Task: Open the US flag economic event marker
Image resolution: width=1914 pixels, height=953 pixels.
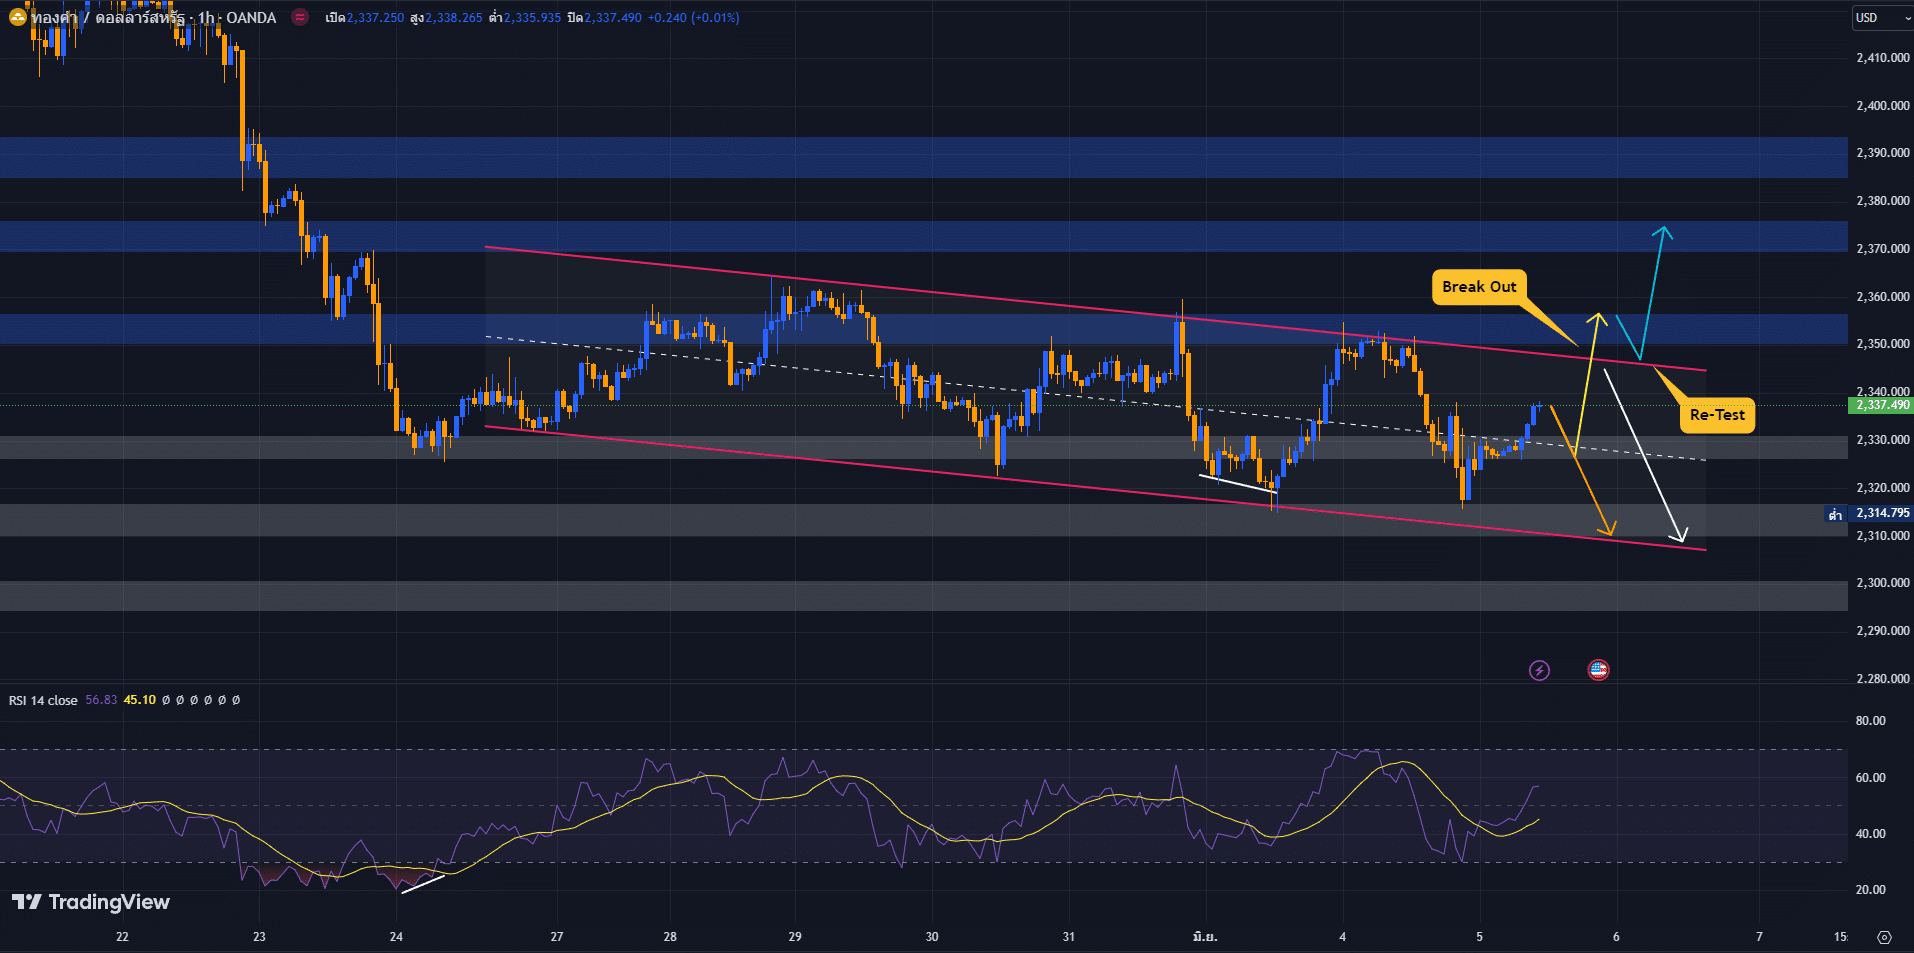Action: (1598, 670)
